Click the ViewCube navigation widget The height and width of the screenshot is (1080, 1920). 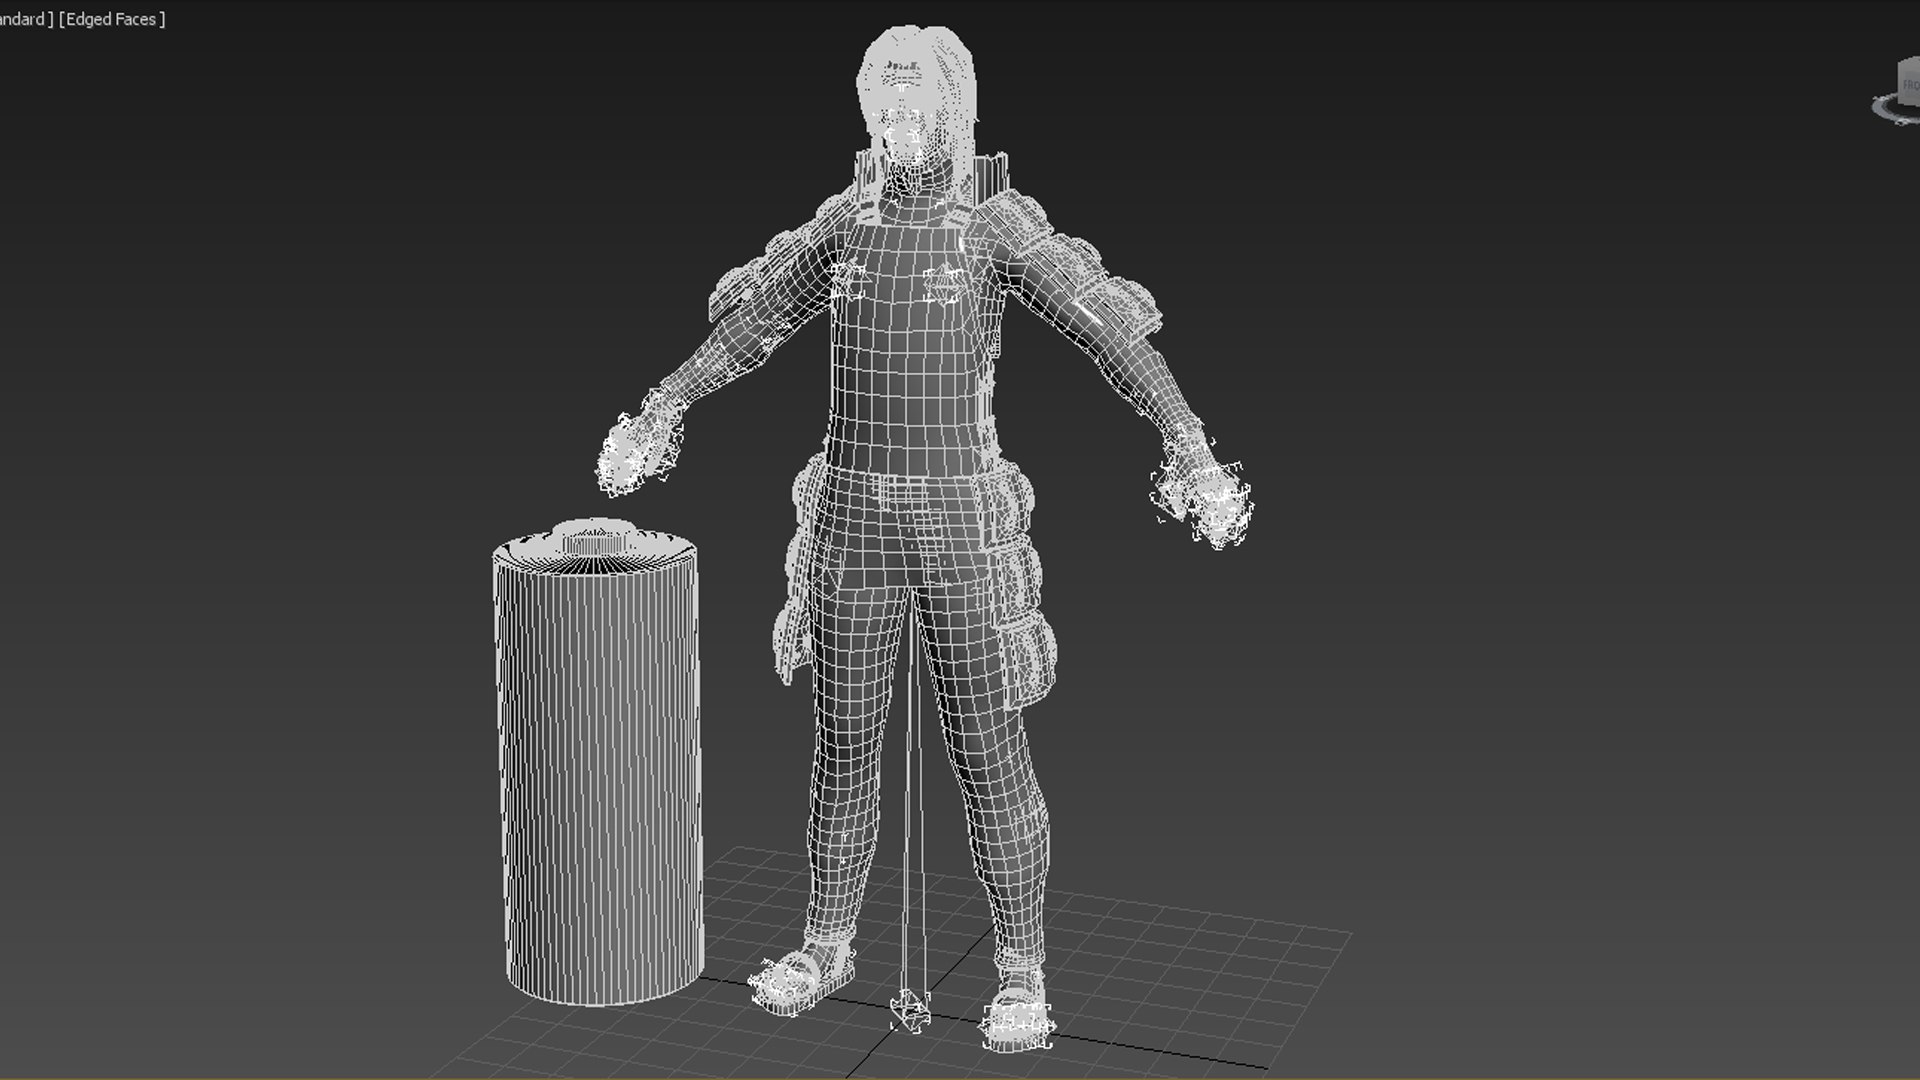click(1897, 93)
